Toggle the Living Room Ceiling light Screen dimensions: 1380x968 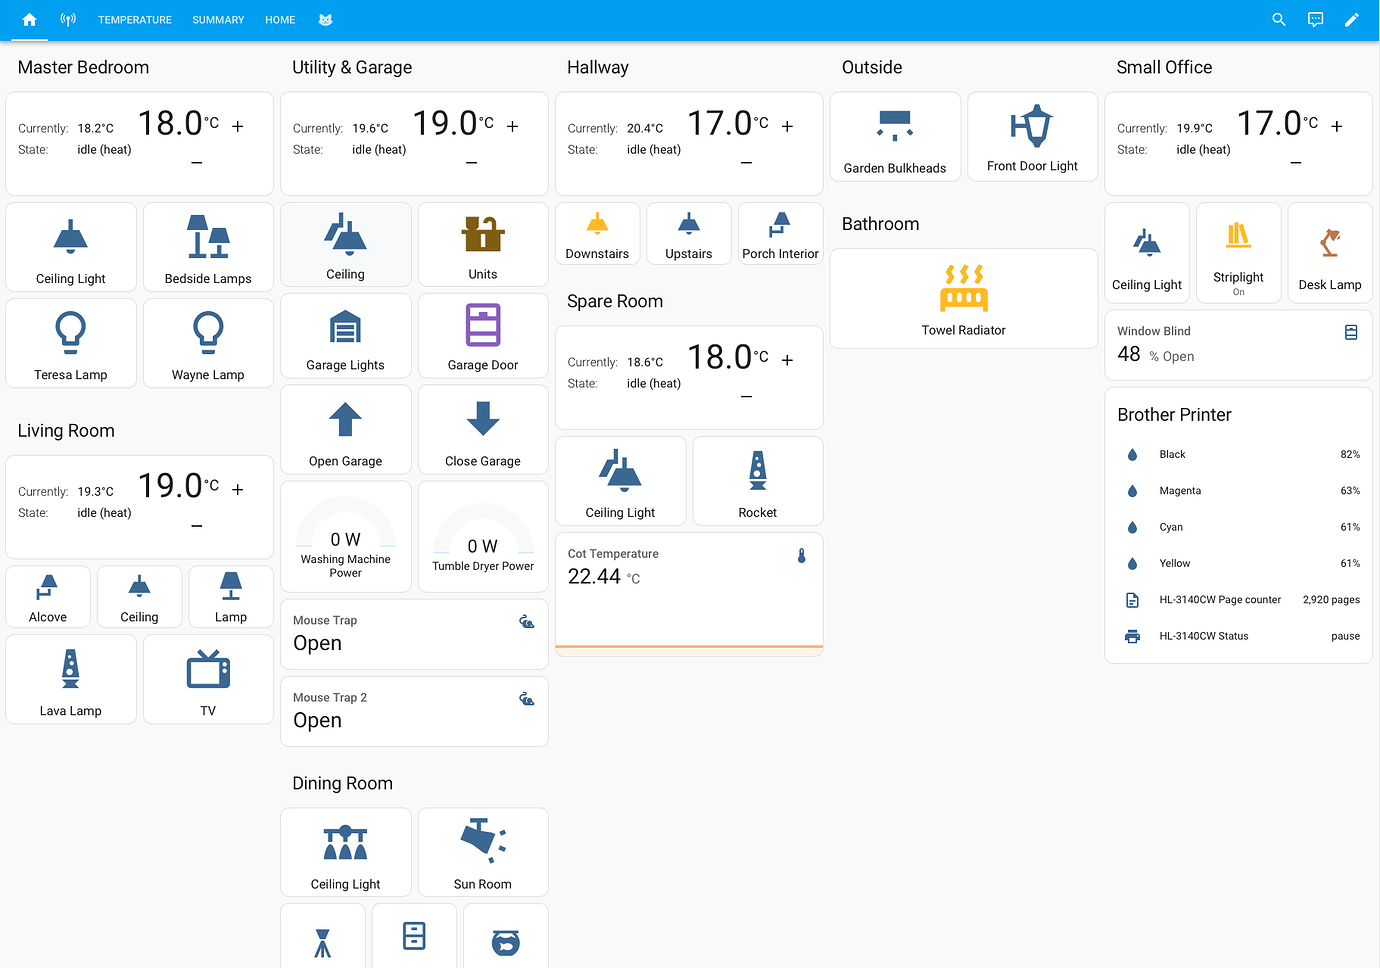click(139, 597)
